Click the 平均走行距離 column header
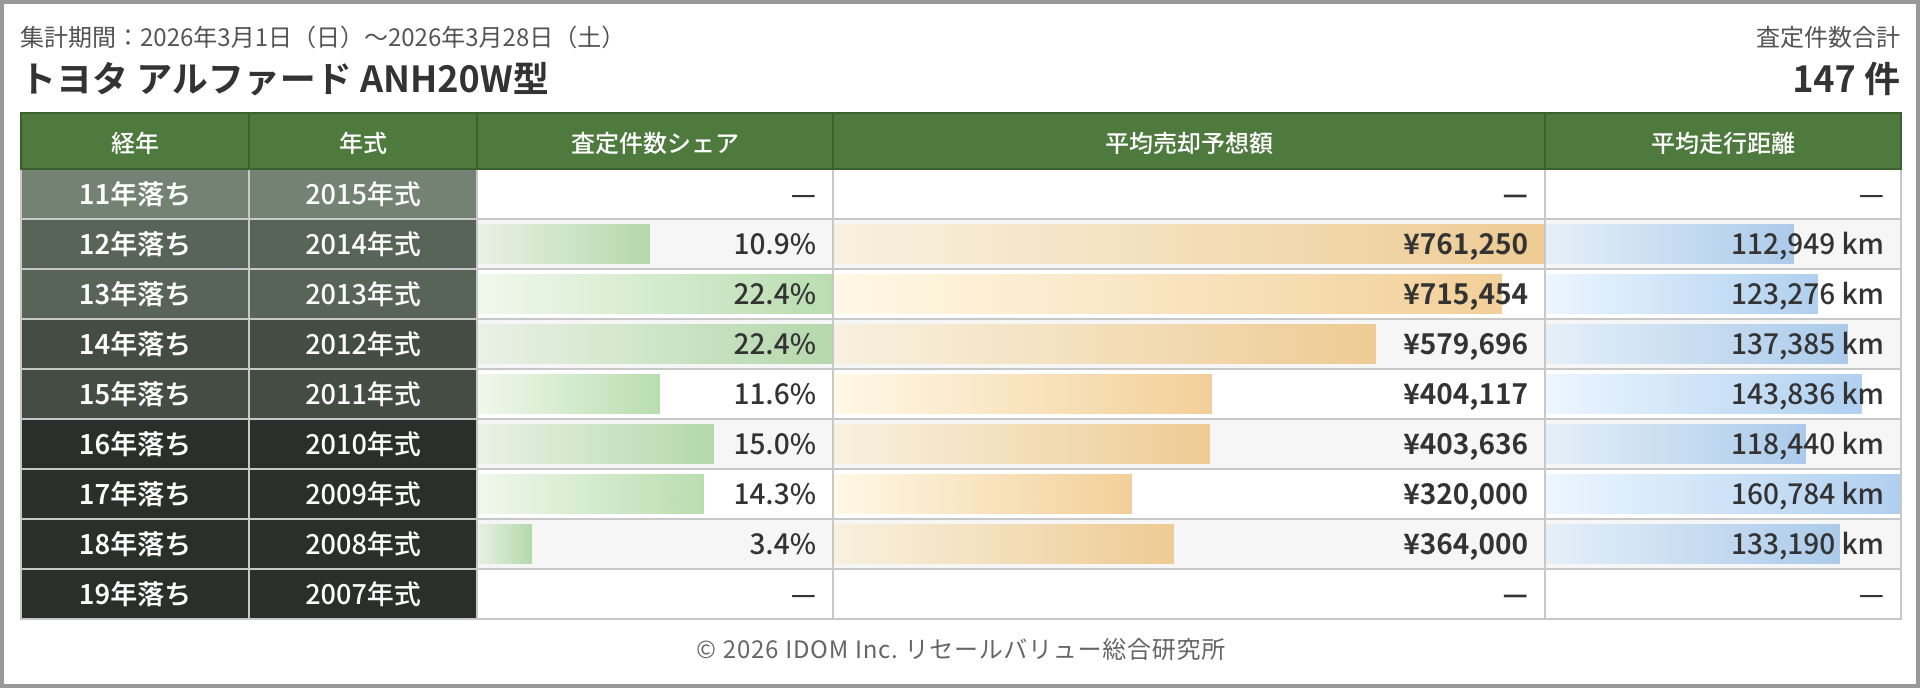 (x=1722, y=143)
